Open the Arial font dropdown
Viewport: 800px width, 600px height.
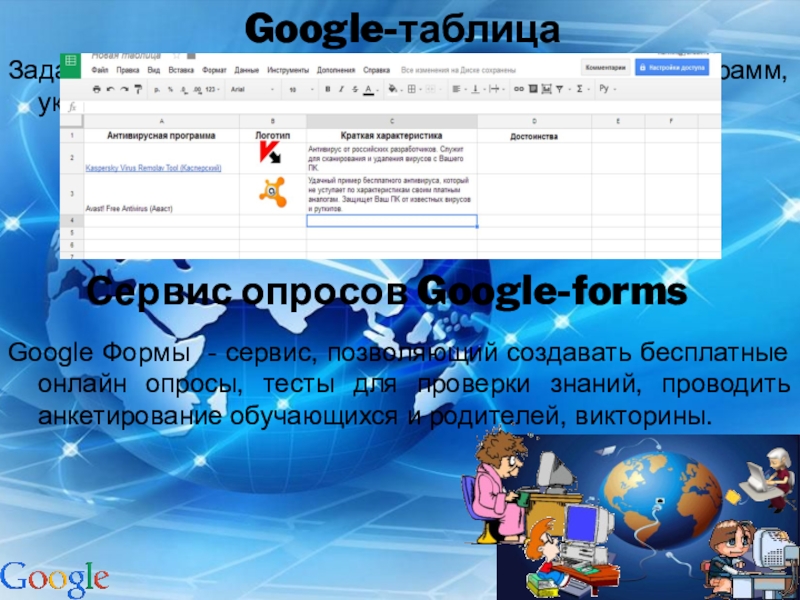click(x=253, y=89)
